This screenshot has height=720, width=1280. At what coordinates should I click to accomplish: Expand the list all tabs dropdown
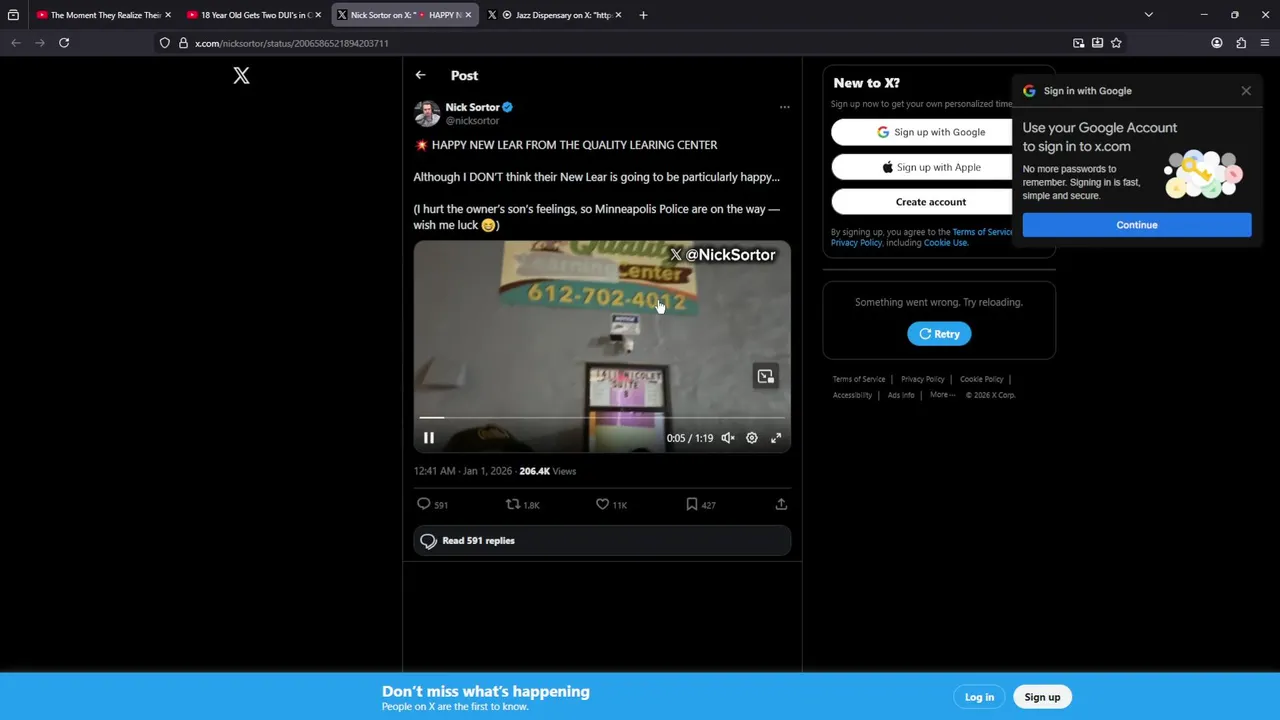click(1148, 15)
